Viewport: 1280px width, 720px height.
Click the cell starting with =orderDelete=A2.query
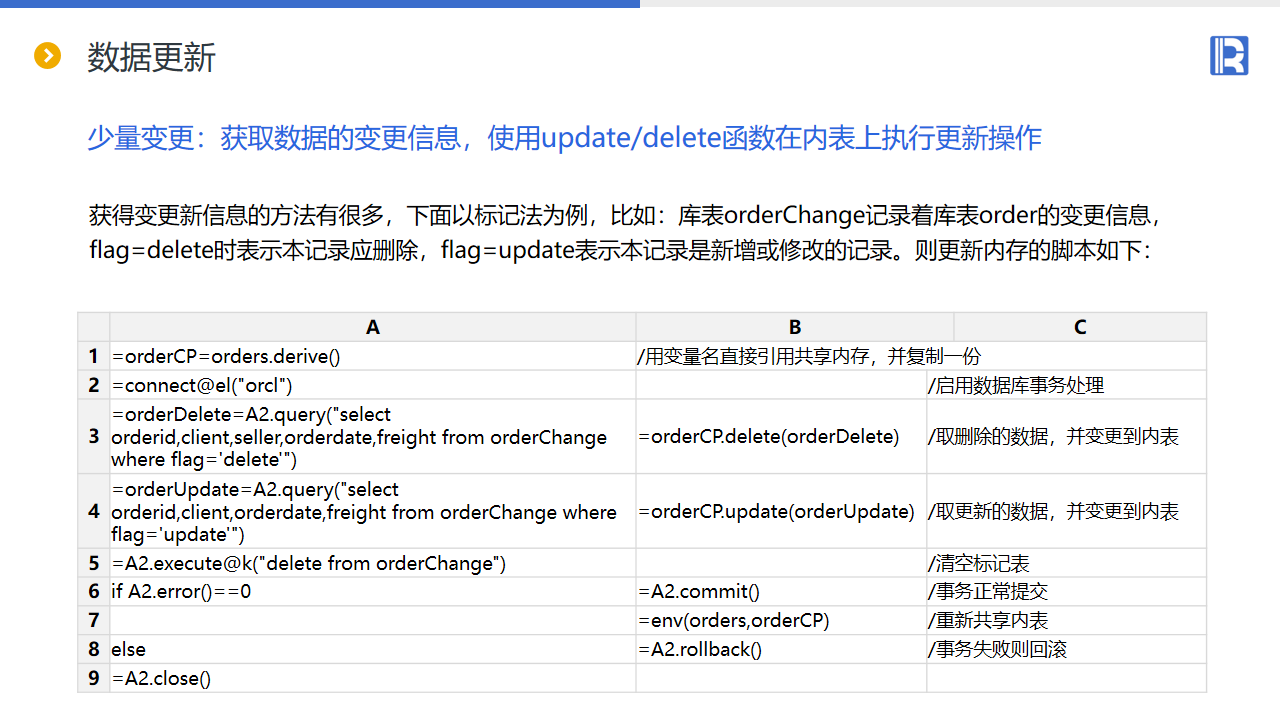pyautogui.click(x=373, y=437)
